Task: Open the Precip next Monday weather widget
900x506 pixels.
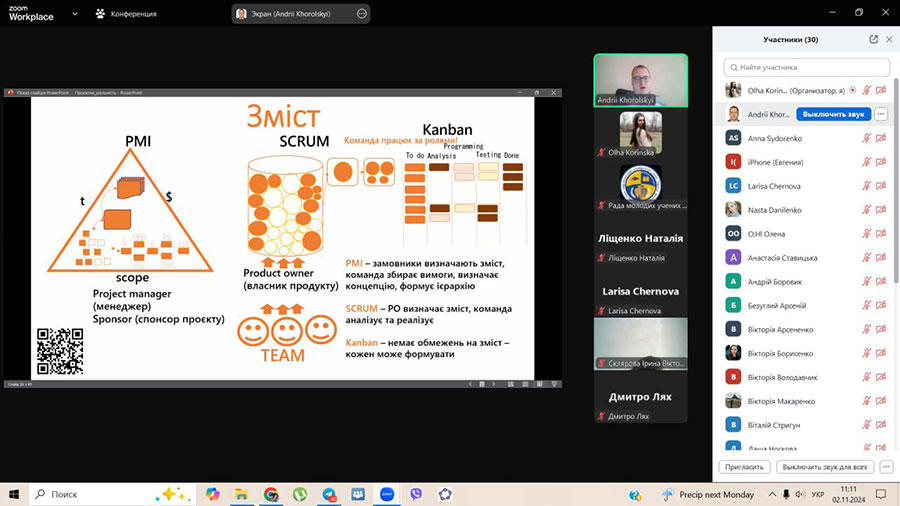Action: click(x=708, y=494)
